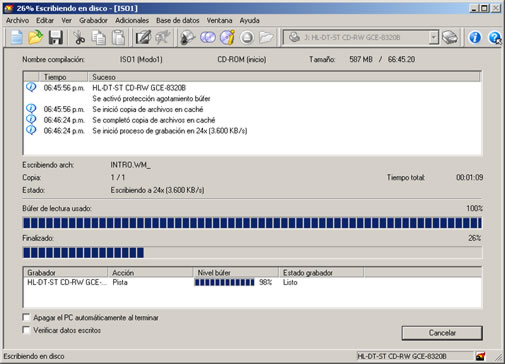Click the Copy CD double-disc icon

coord(208,37)
